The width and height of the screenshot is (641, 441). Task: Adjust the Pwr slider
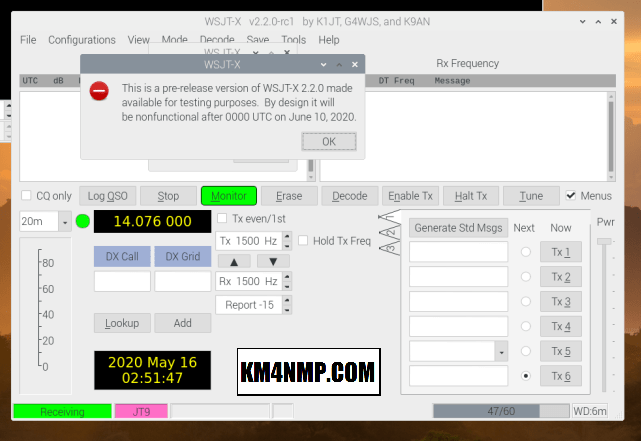pyautogui.click(x=604, y=242)
